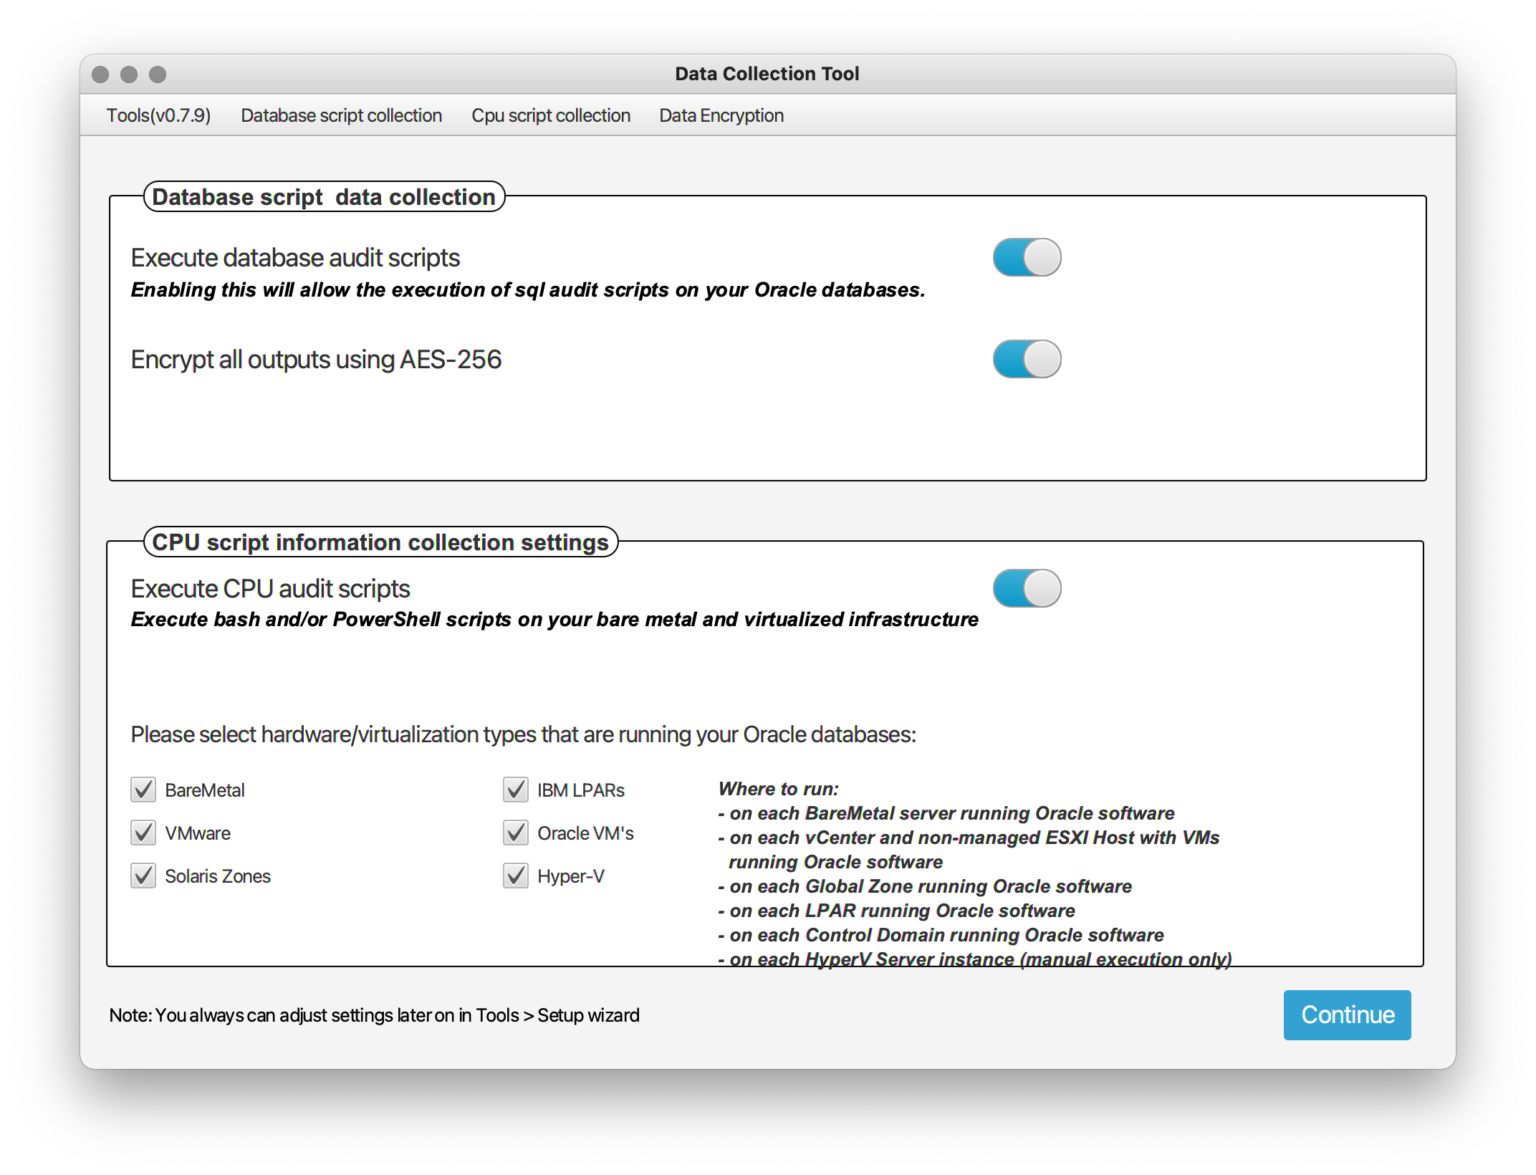Open the Data Encryption menu
The height and width of the screenshot is (1175, 1536).
coord(721,115)
